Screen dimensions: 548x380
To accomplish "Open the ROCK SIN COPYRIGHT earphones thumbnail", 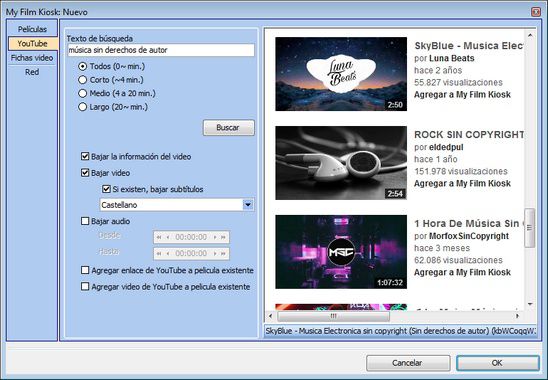I will point(341,163).
